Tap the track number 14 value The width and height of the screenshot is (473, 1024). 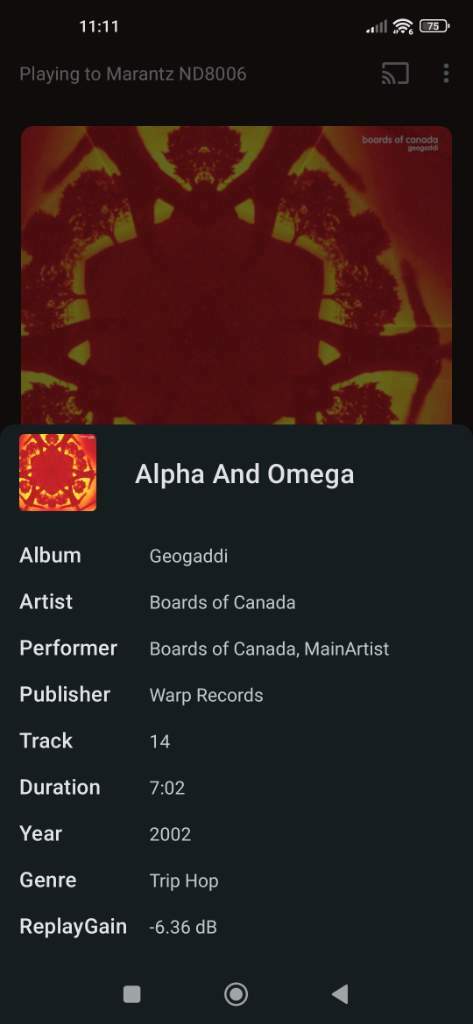(159, 741)
